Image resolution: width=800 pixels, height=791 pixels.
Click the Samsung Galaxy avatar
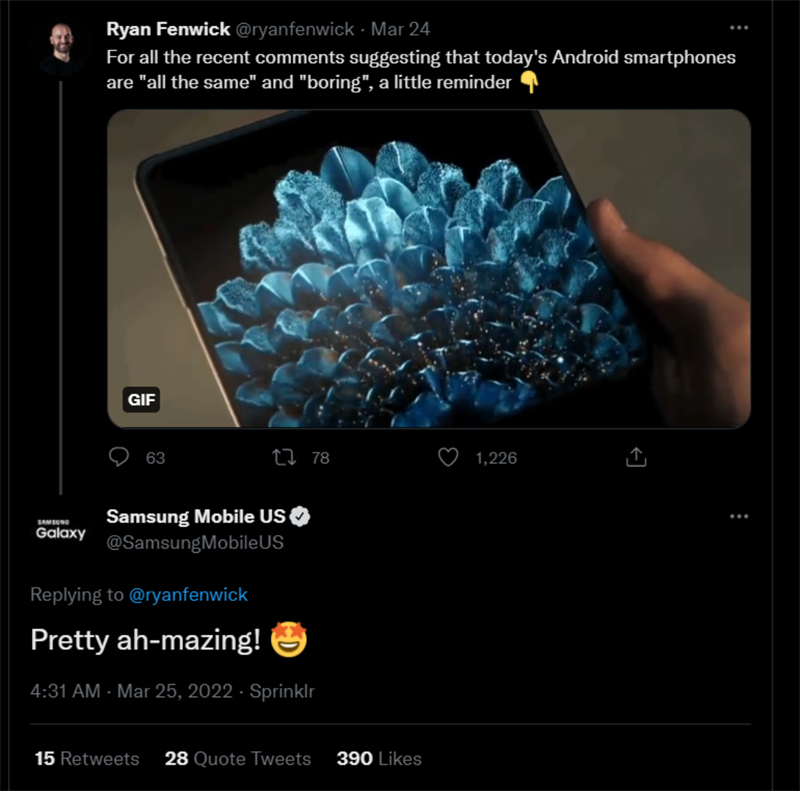58,527
